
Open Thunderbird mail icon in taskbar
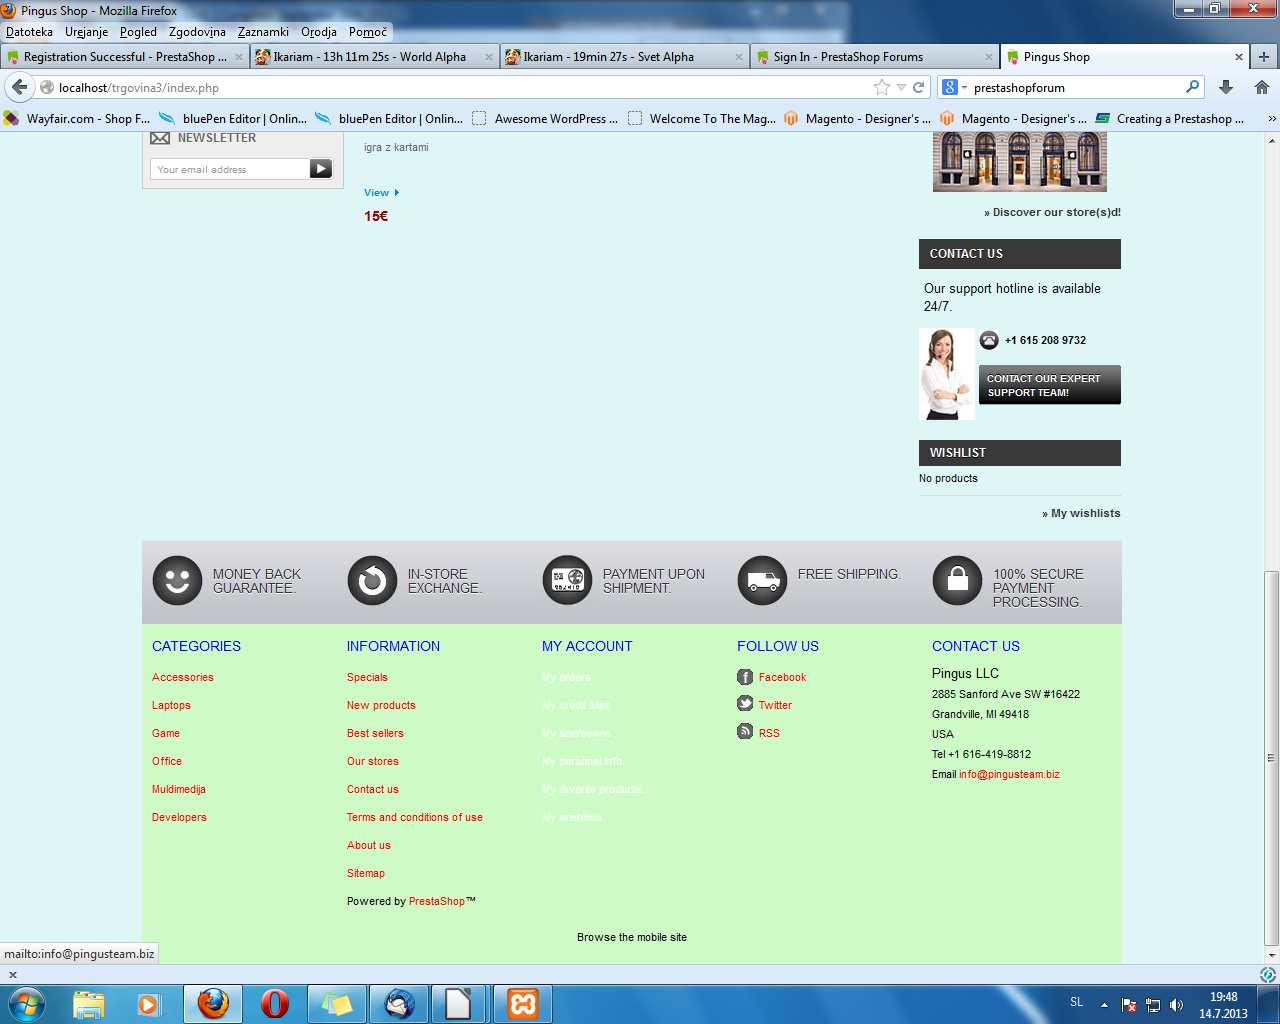pos(399,1004)
